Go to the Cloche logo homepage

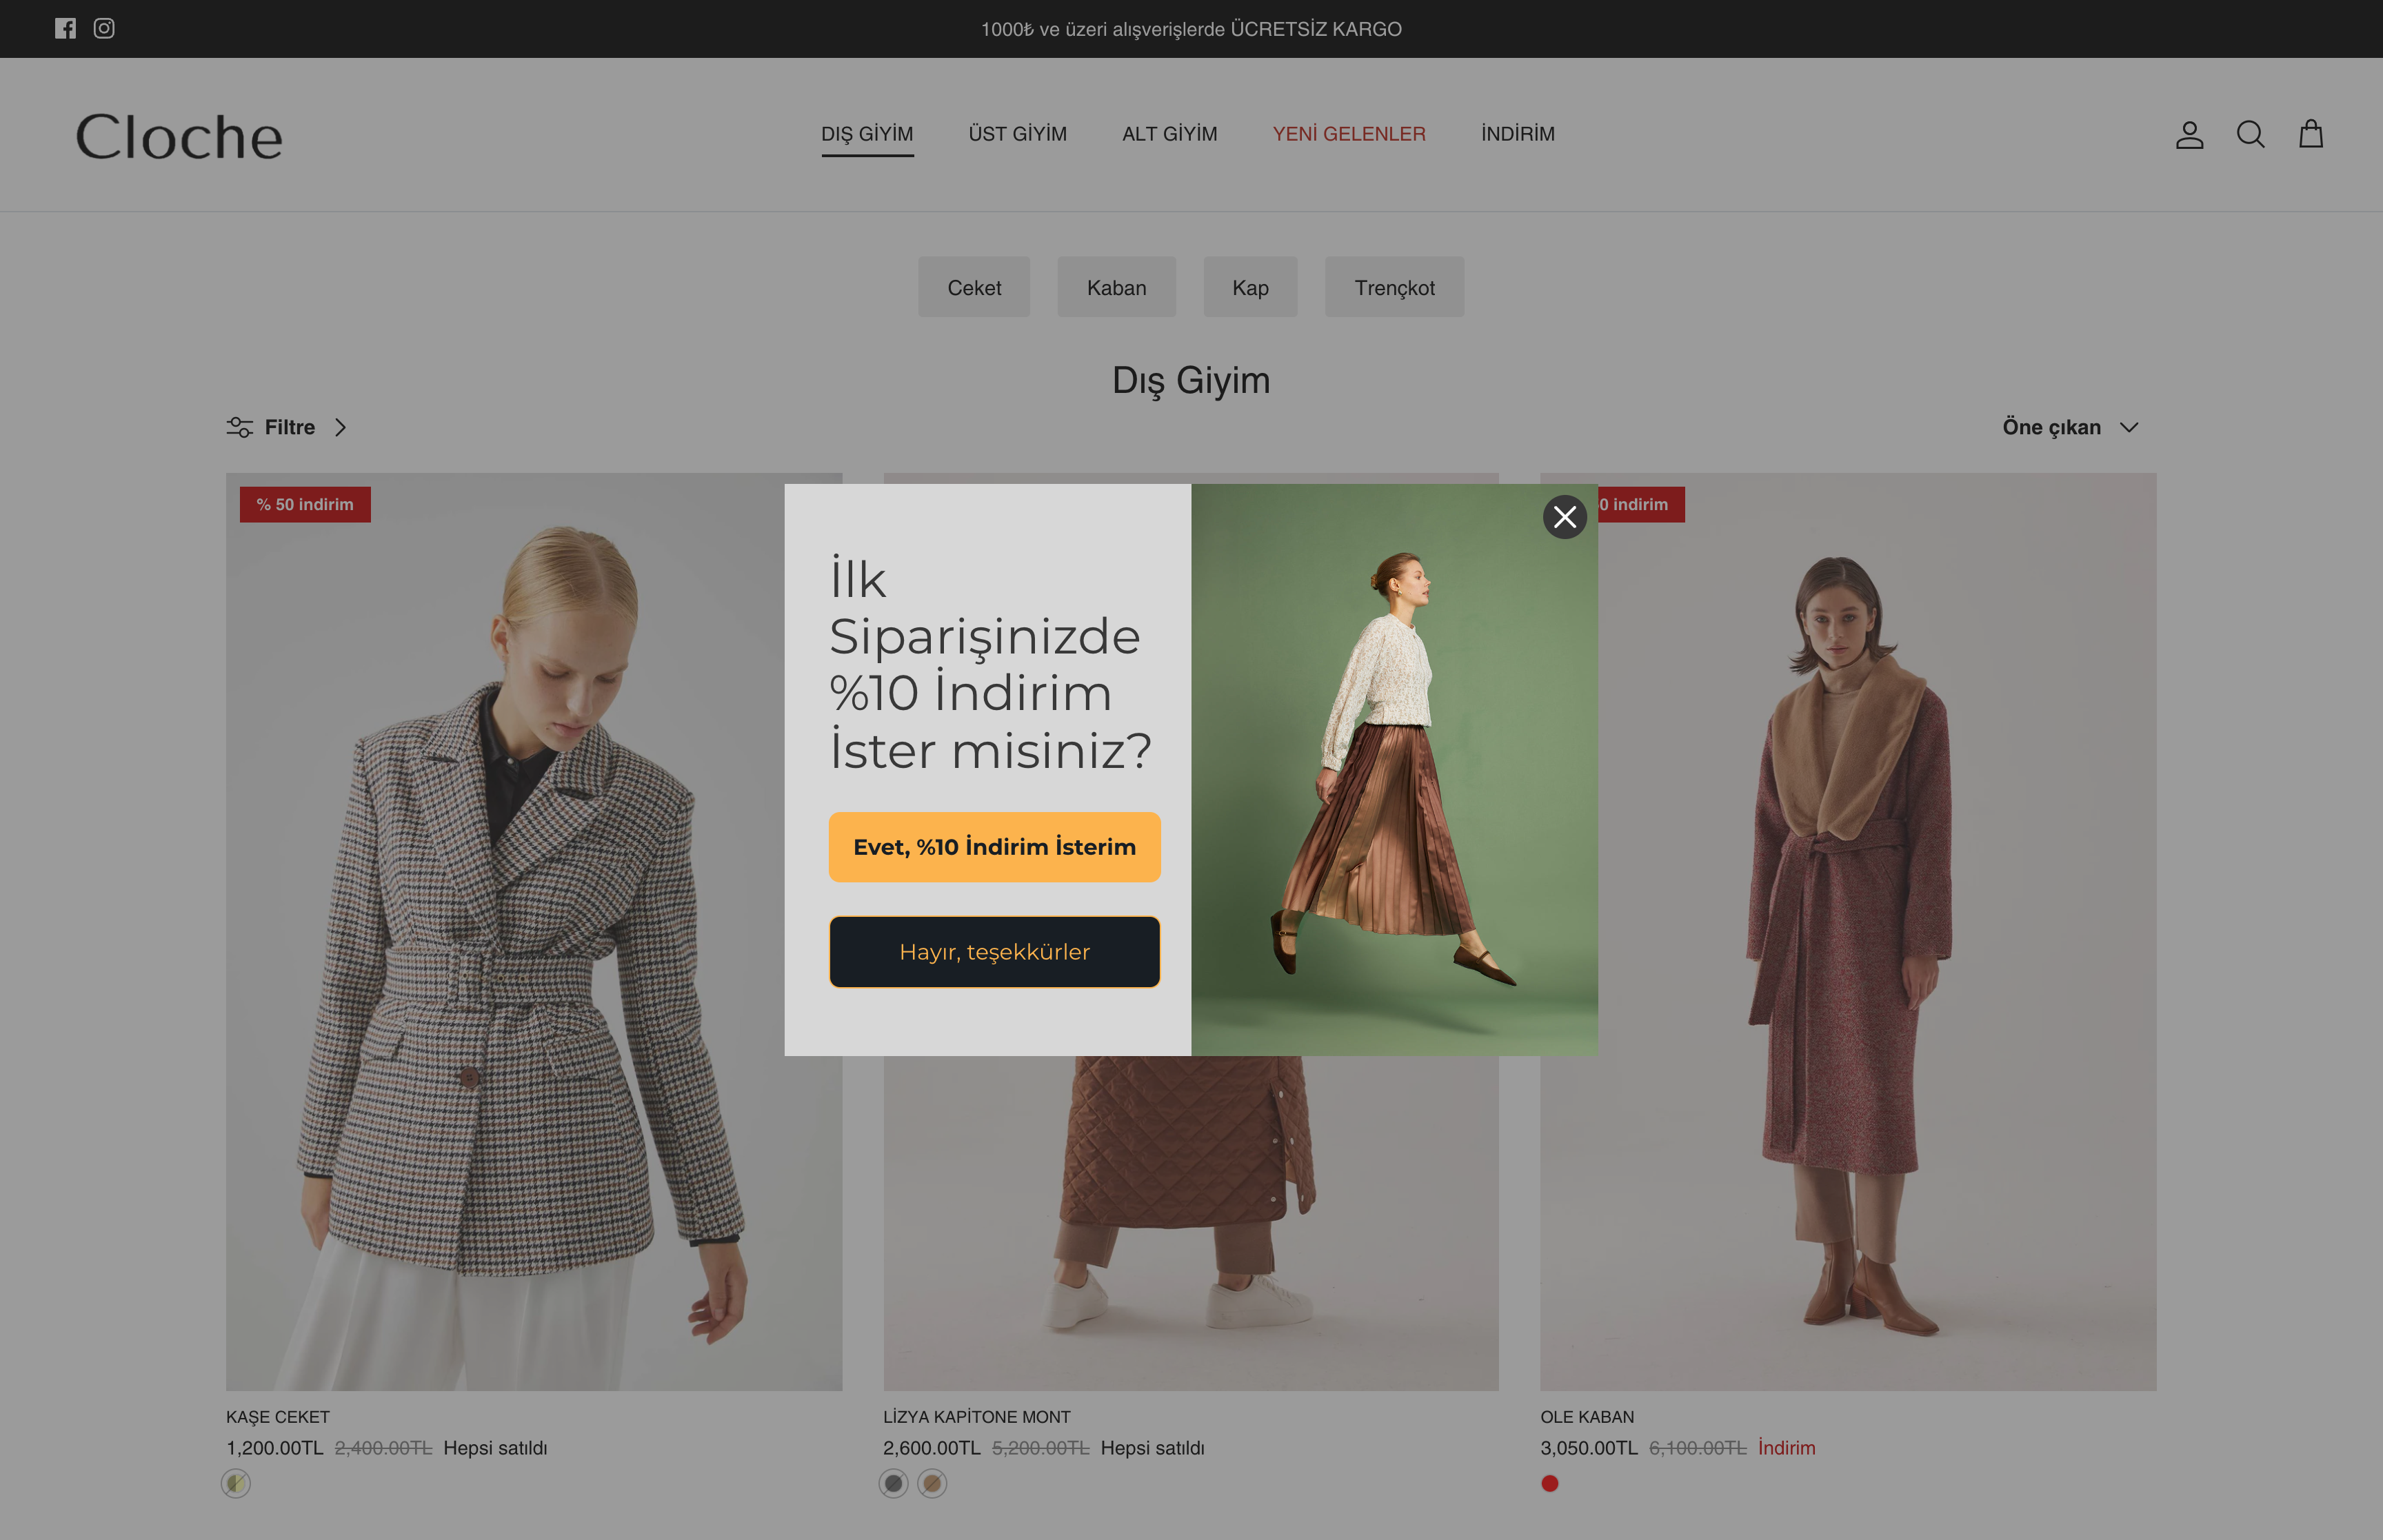[179, 136]
